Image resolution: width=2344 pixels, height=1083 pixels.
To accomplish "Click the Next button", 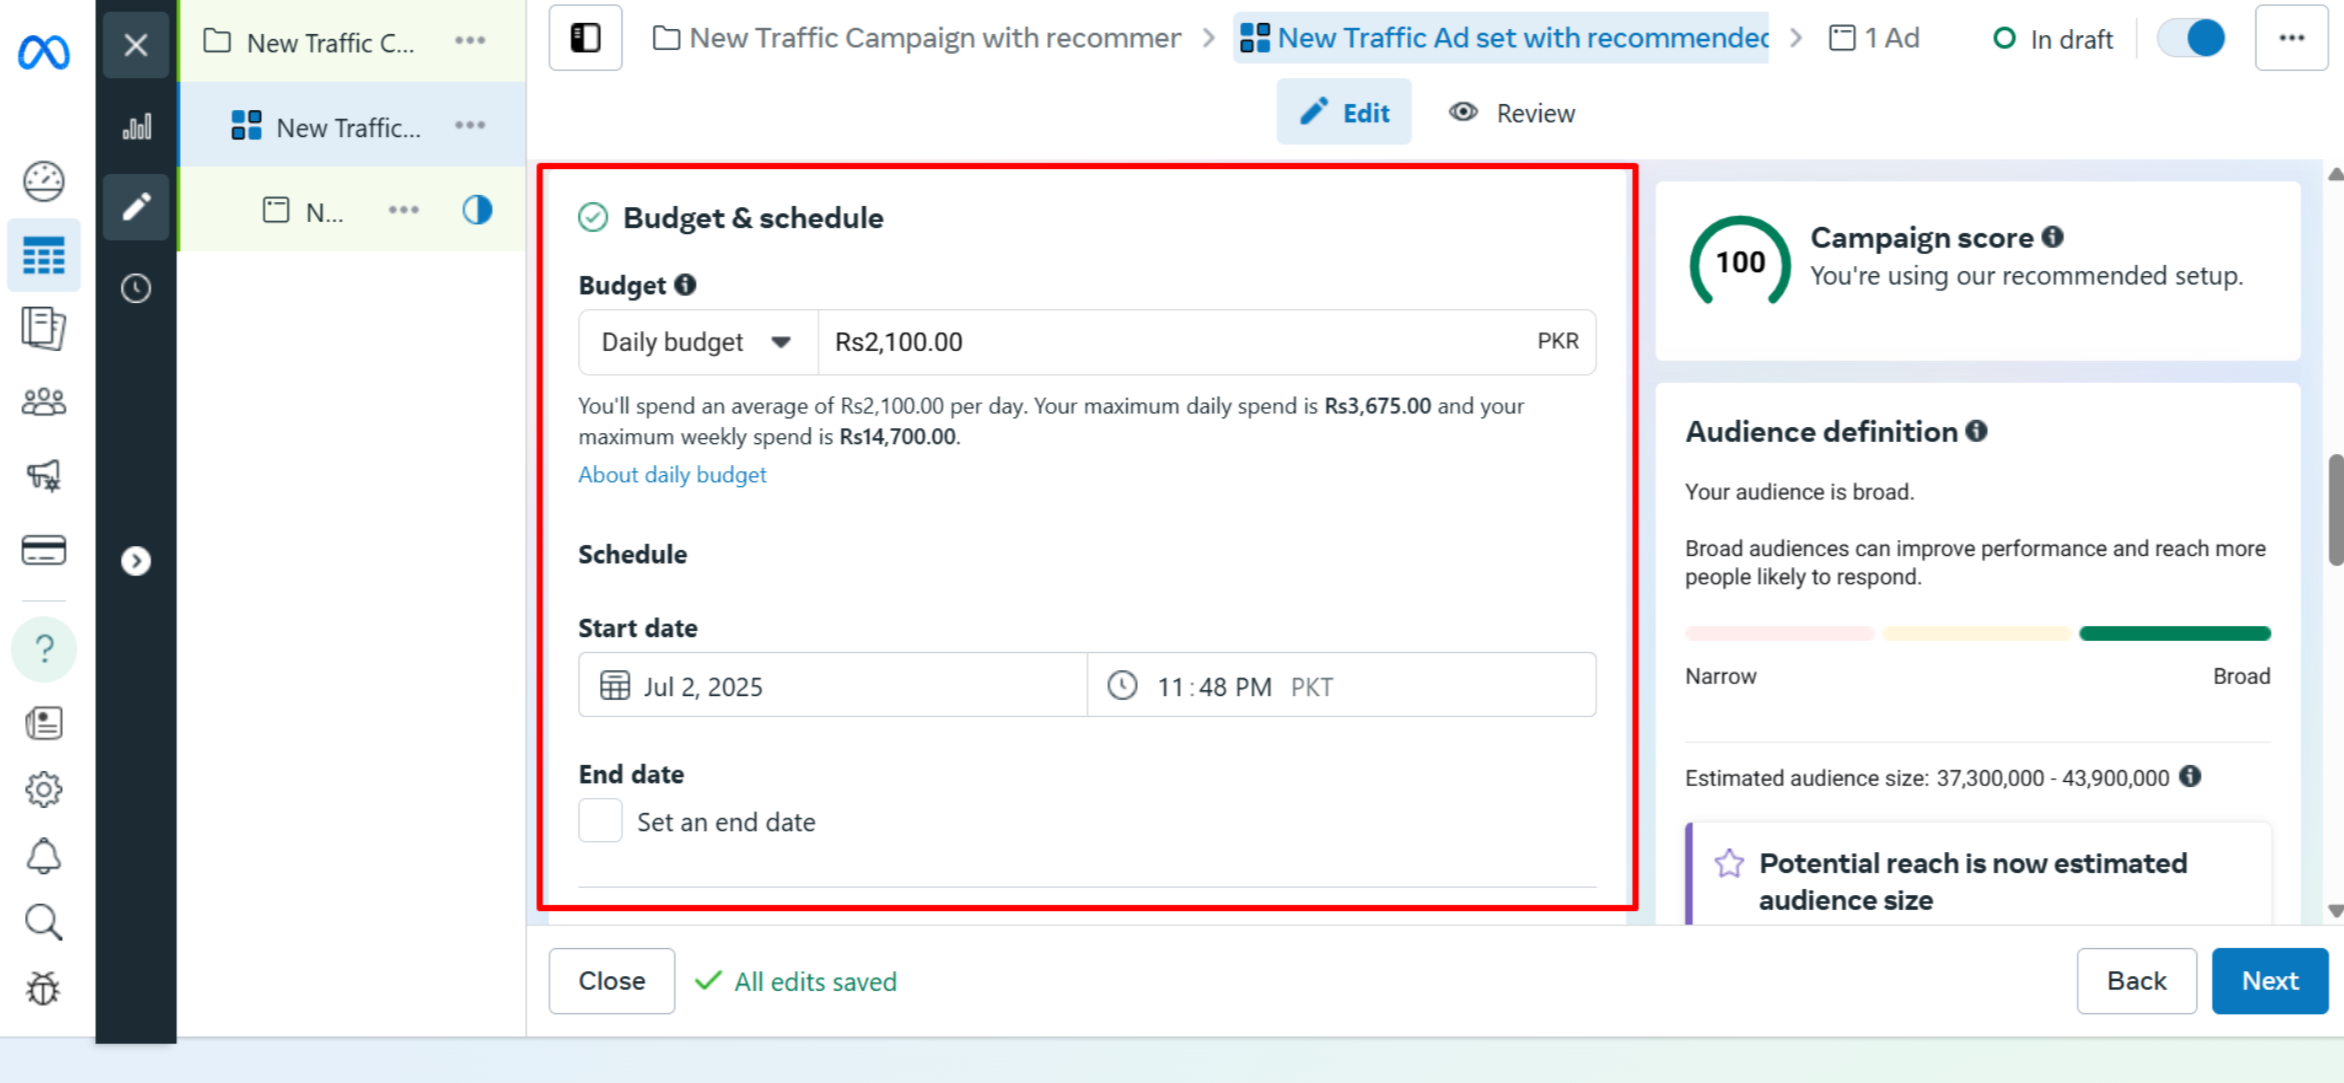I will (2269, 981).
